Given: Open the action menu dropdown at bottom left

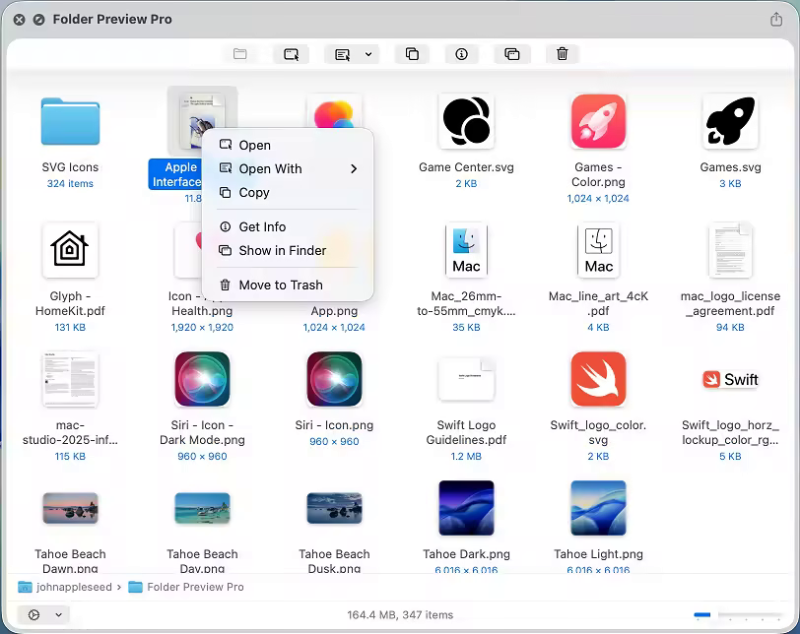Looking at the screenshot, I should [x=43, y=614].
